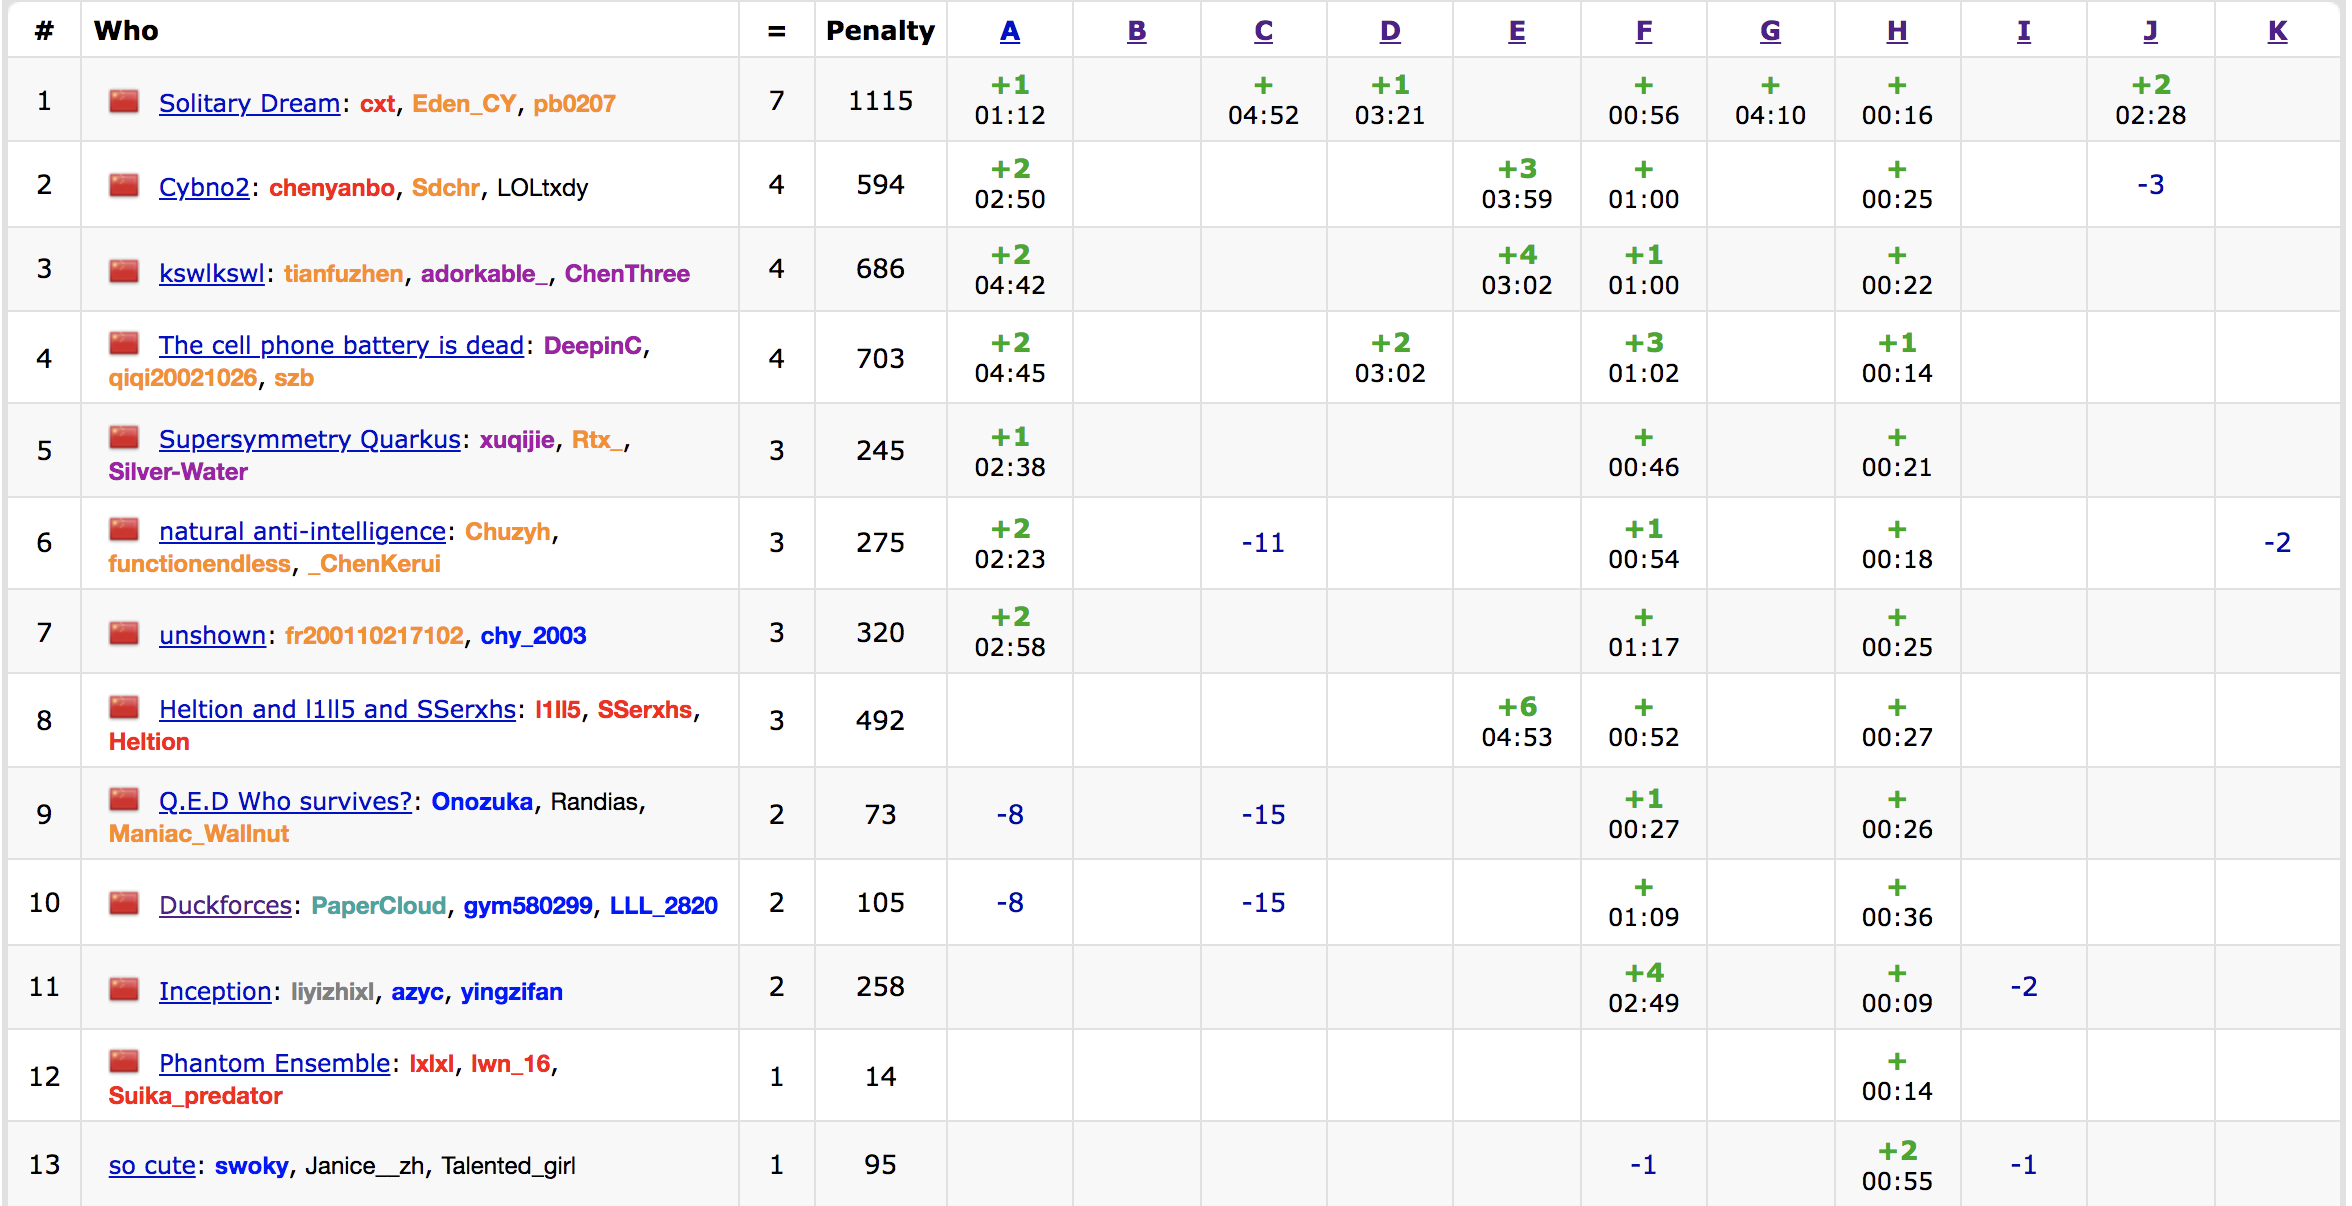Click the flag icon beside kswlkswl team
This screenshot has height=1206, width=2352.
124,271
